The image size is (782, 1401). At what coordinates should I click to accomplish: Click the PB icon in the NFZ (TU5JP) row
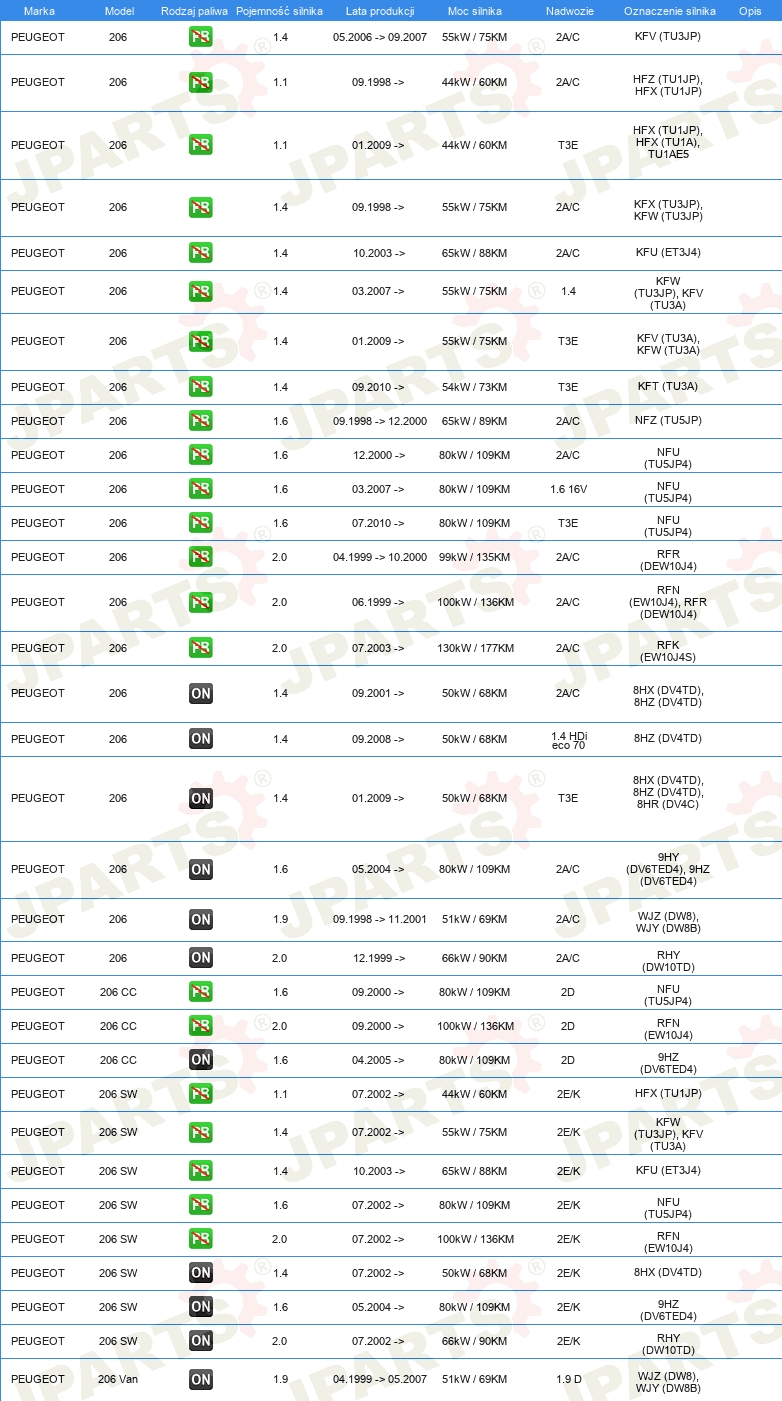coord(201,421)
